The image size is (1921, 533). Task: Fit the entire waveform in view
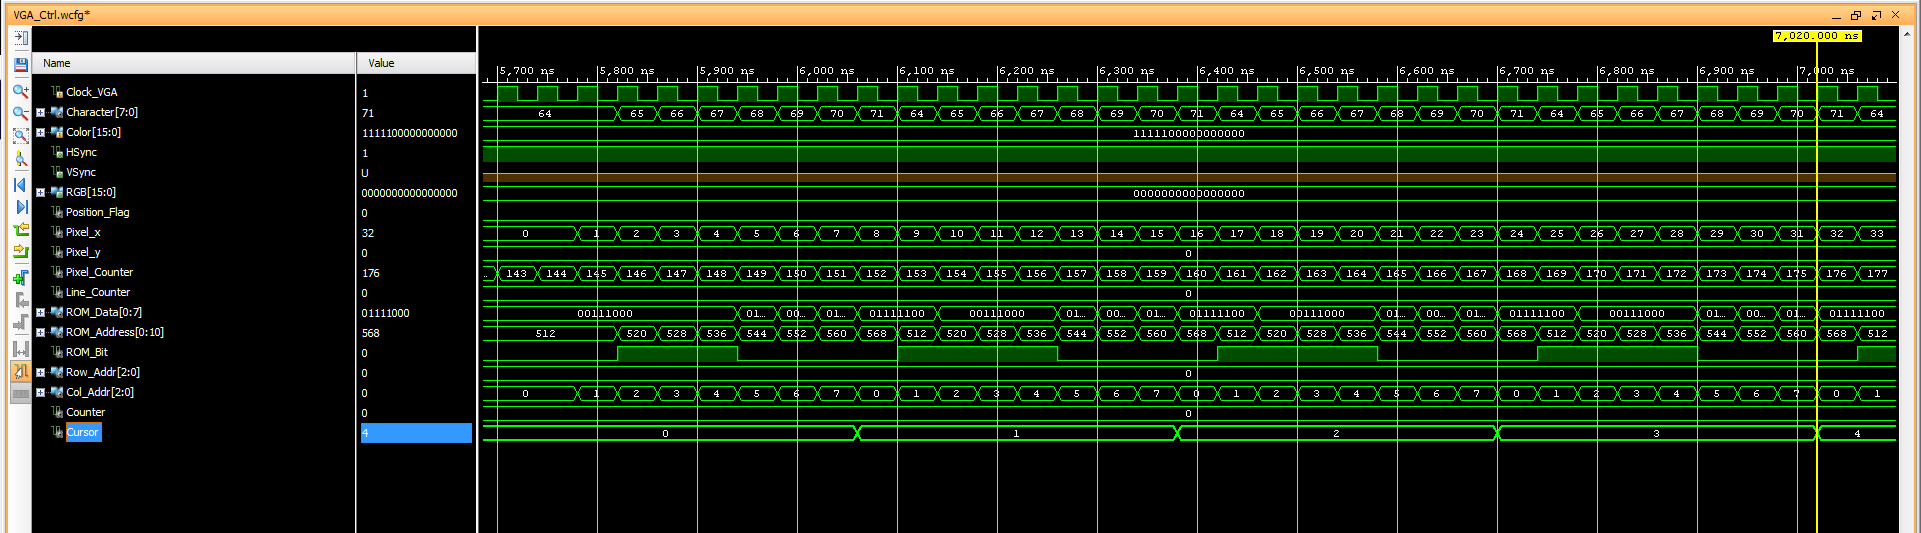[x=21, y=135]
